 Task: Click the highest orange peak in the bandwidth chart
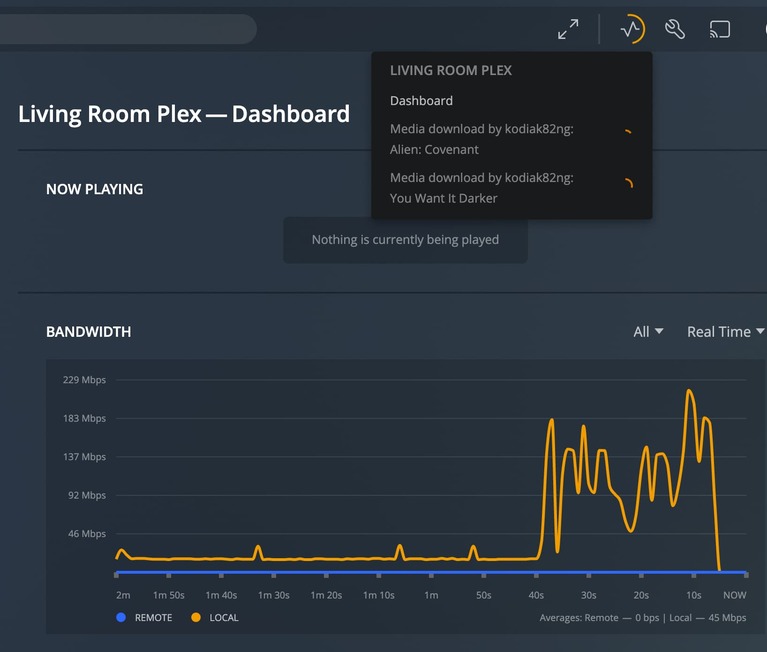pyautogui.click(x=689, y=390)
